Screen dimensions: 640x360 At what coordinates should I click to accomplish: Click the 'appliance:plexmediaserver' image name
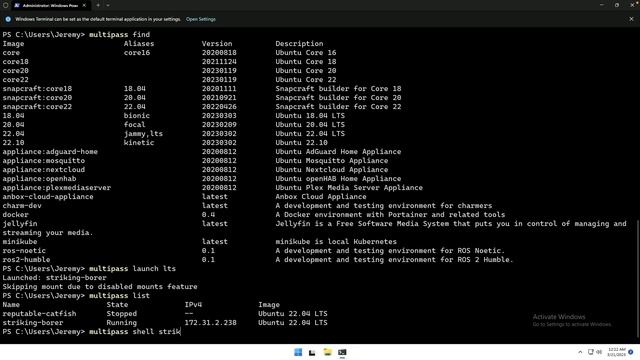point(57,188)
